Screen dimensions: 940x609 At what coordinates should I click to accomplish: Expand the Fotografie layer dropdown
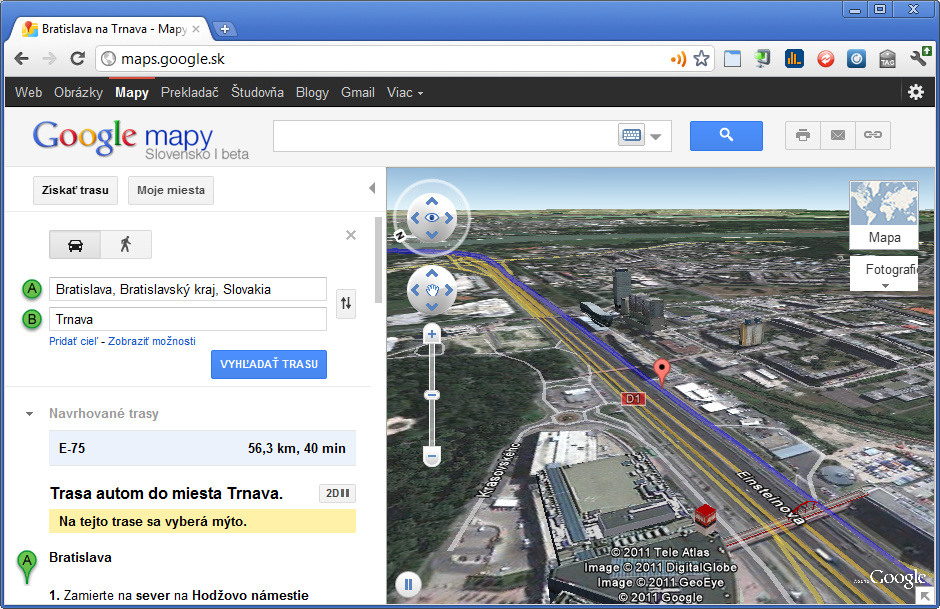[x=884, y=285]
